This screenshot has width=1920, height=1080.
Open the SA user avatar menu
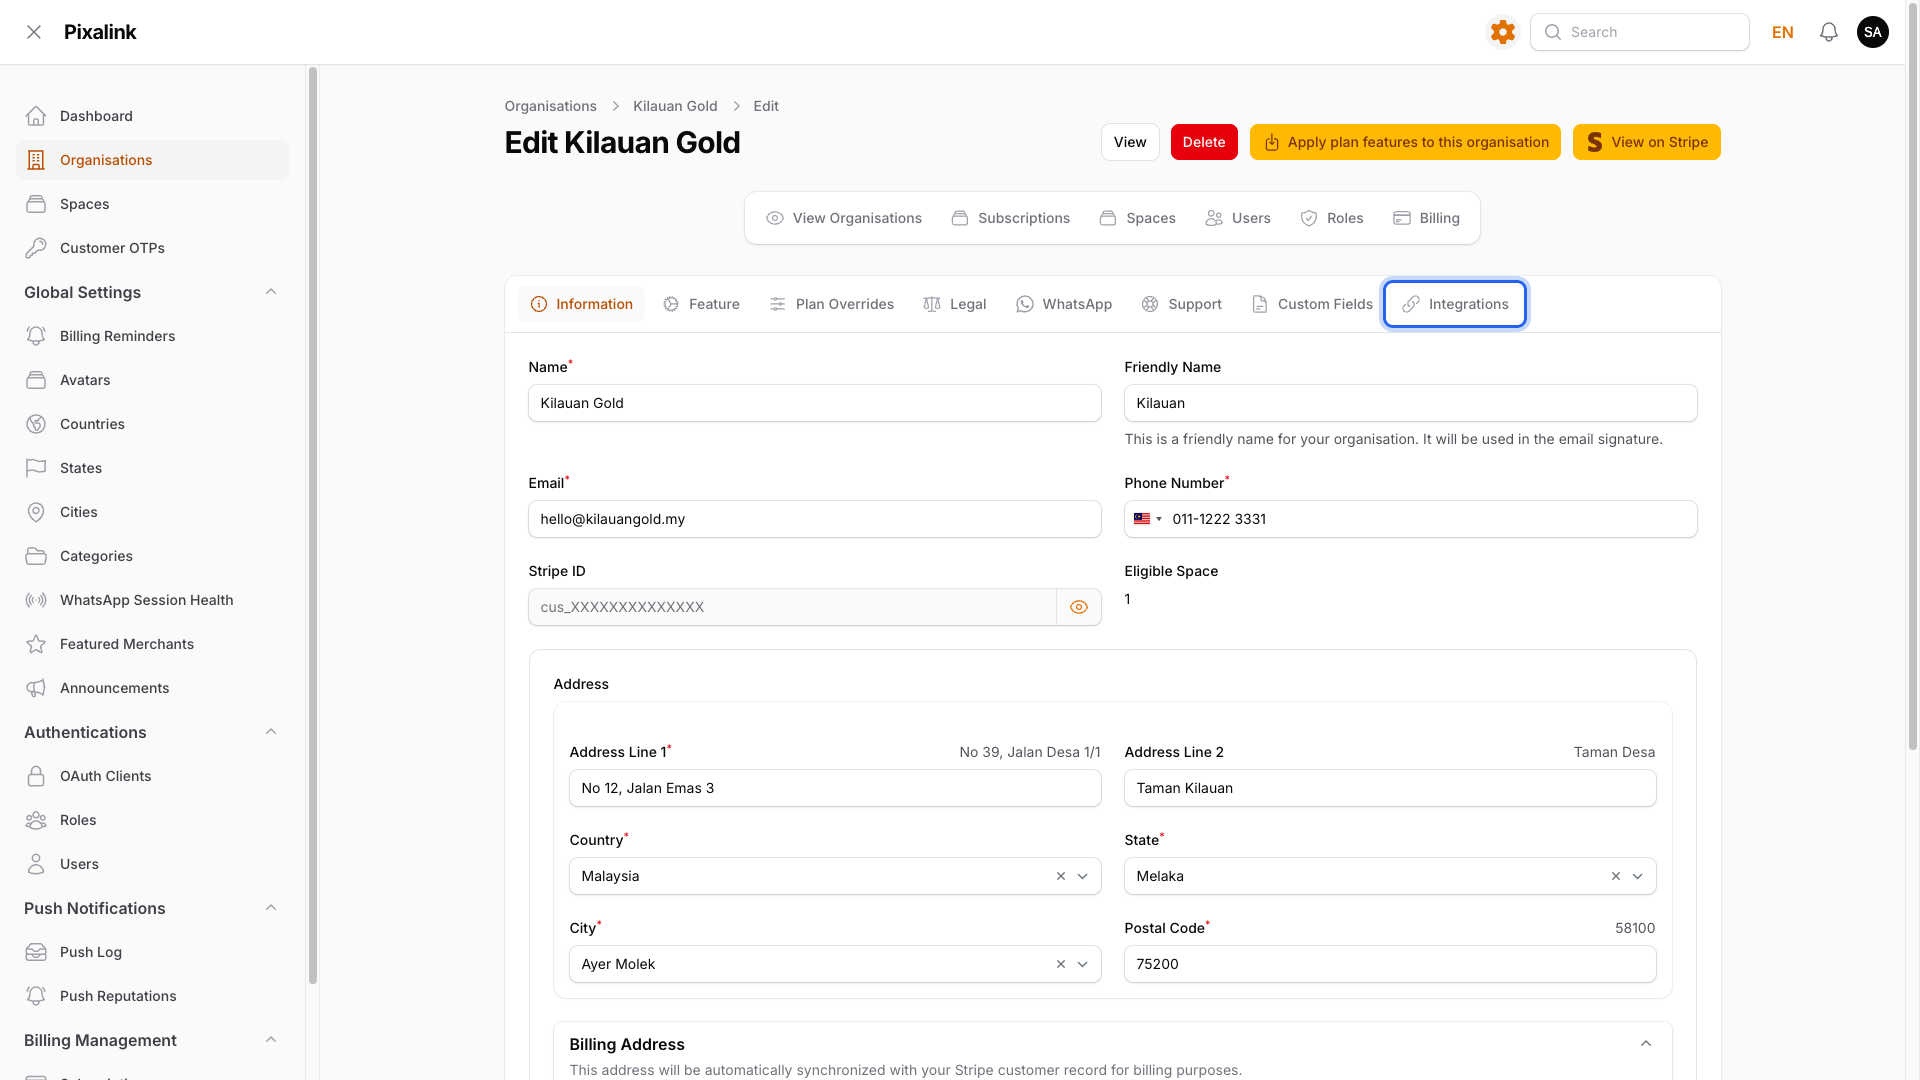(x=1873, y=32)
